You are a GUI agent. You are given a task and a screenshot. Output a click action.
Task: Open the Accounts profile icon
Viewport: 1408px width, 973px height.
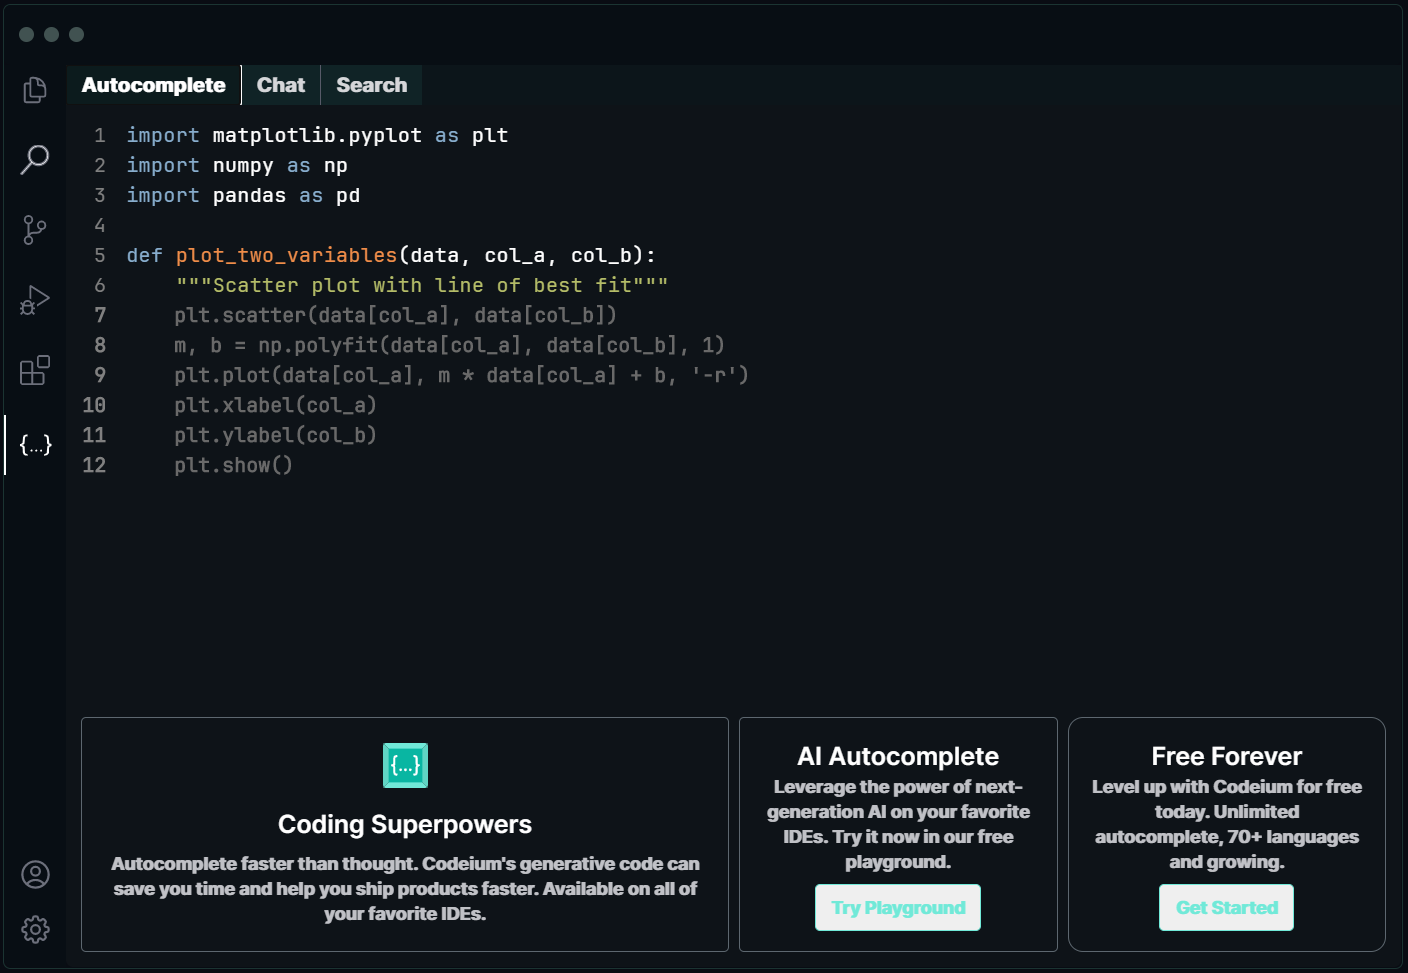click(35, 875)
